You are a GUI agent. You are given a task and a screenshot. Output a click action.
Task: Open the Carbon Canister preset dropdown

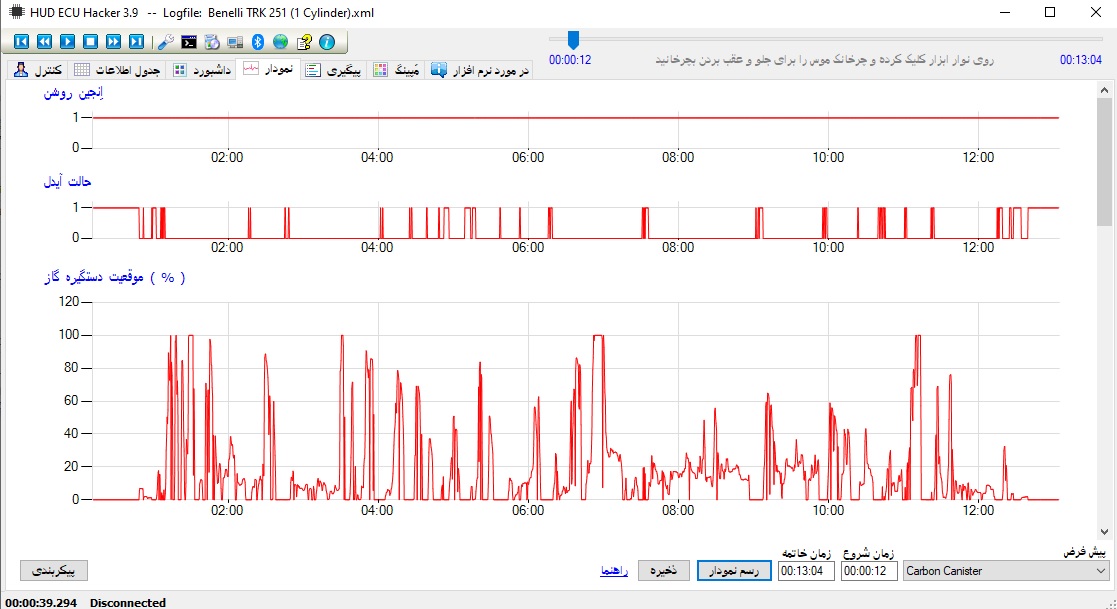(x=1006, y=571)
